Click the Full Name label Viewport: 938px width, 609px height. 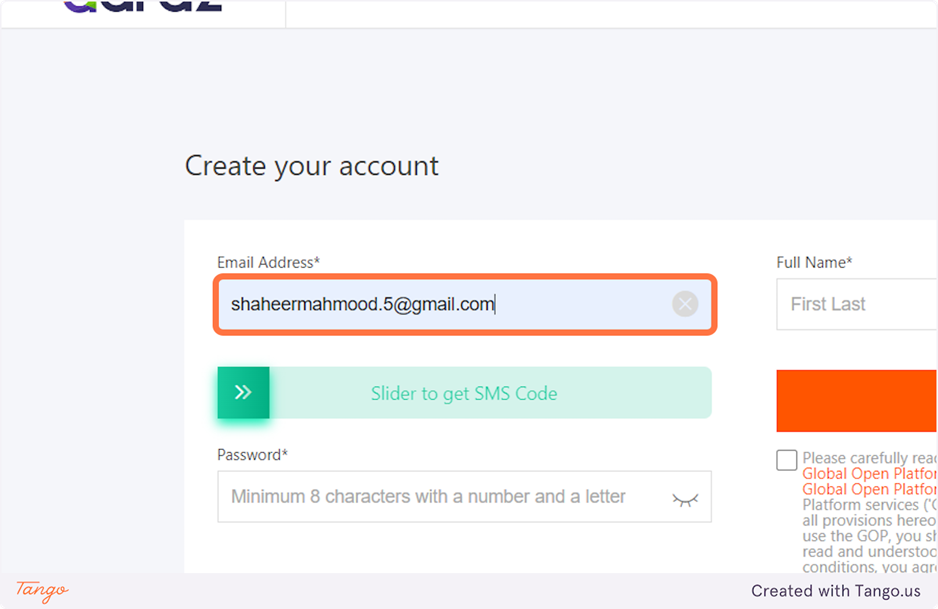[814, 262]
